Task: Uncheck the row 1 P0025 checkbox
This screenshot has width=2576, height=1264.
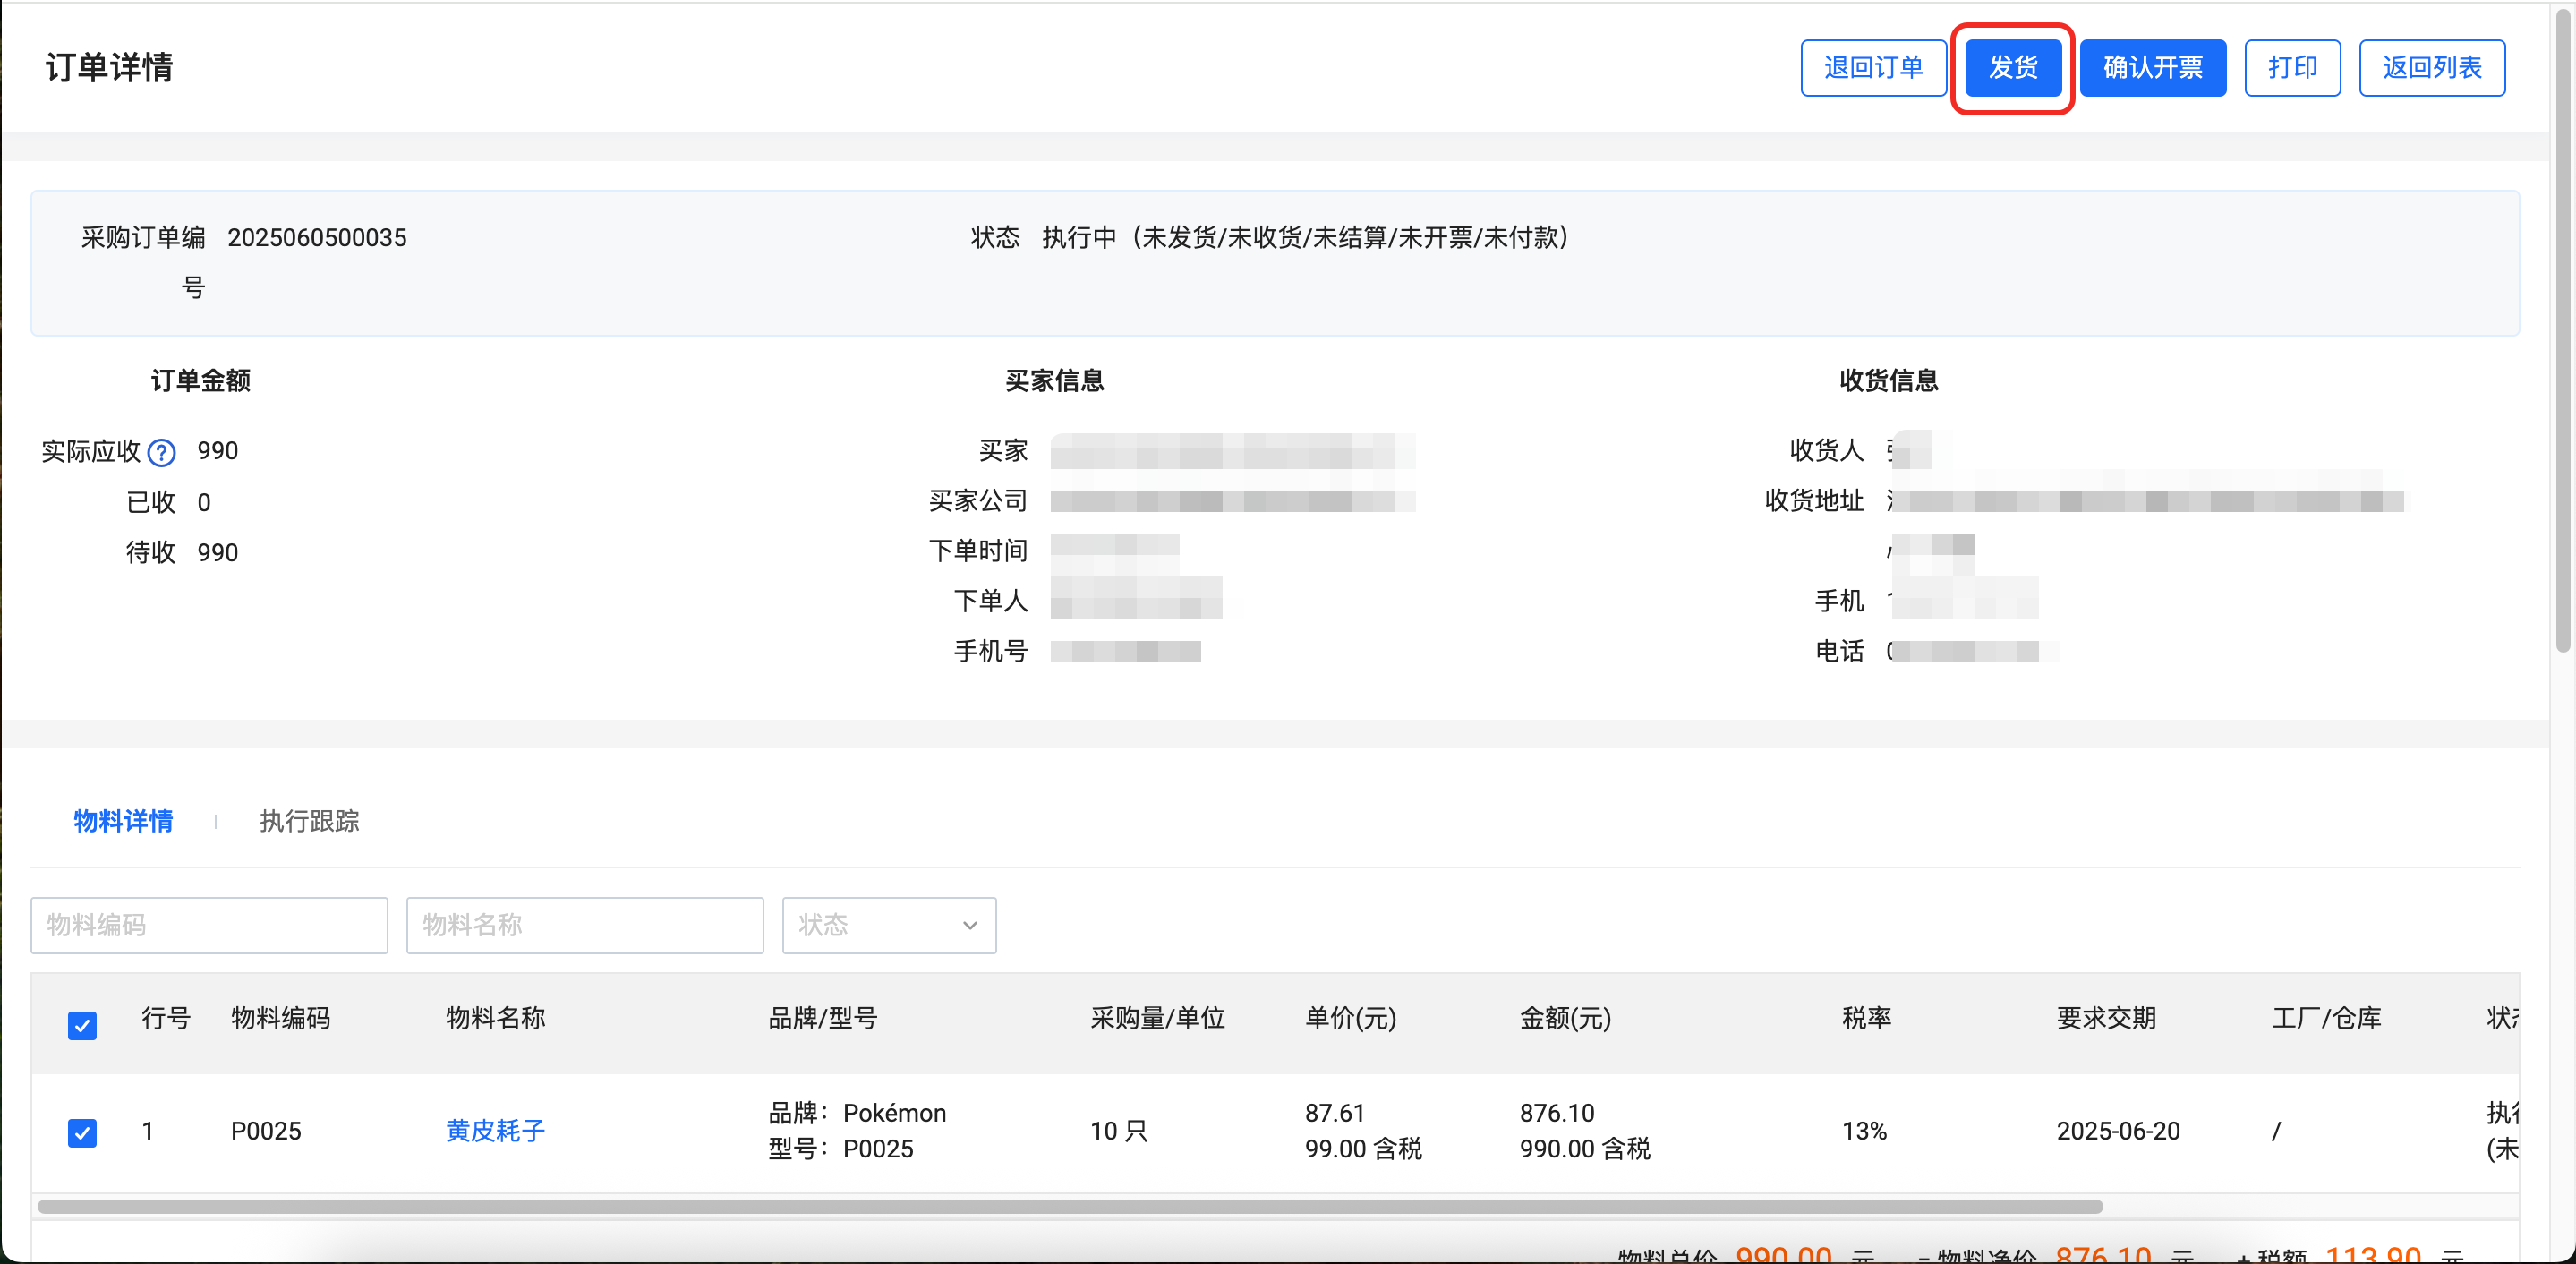Action: click(82, 1132)
